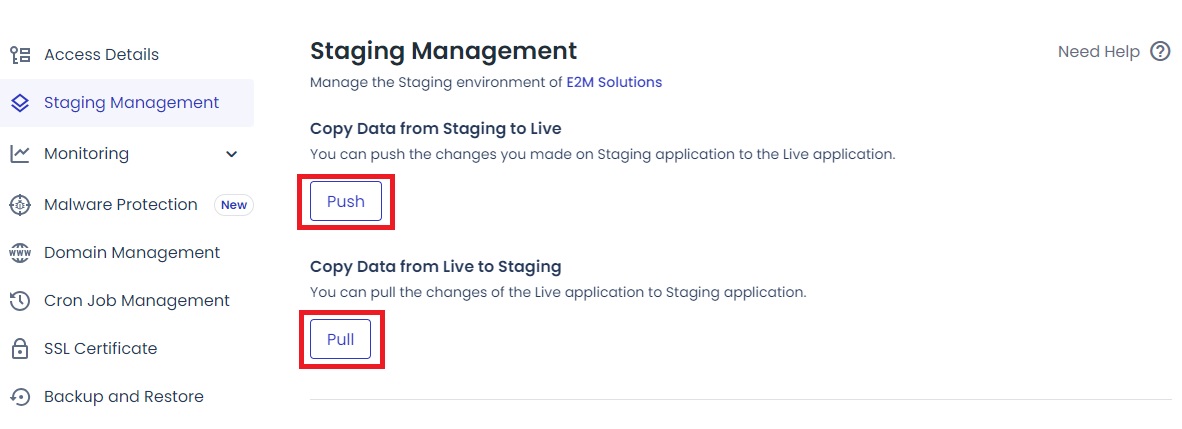Screen dimensions: 1182x429
Task: Click the Malware Protection shield icon
Action: [19, 205]
